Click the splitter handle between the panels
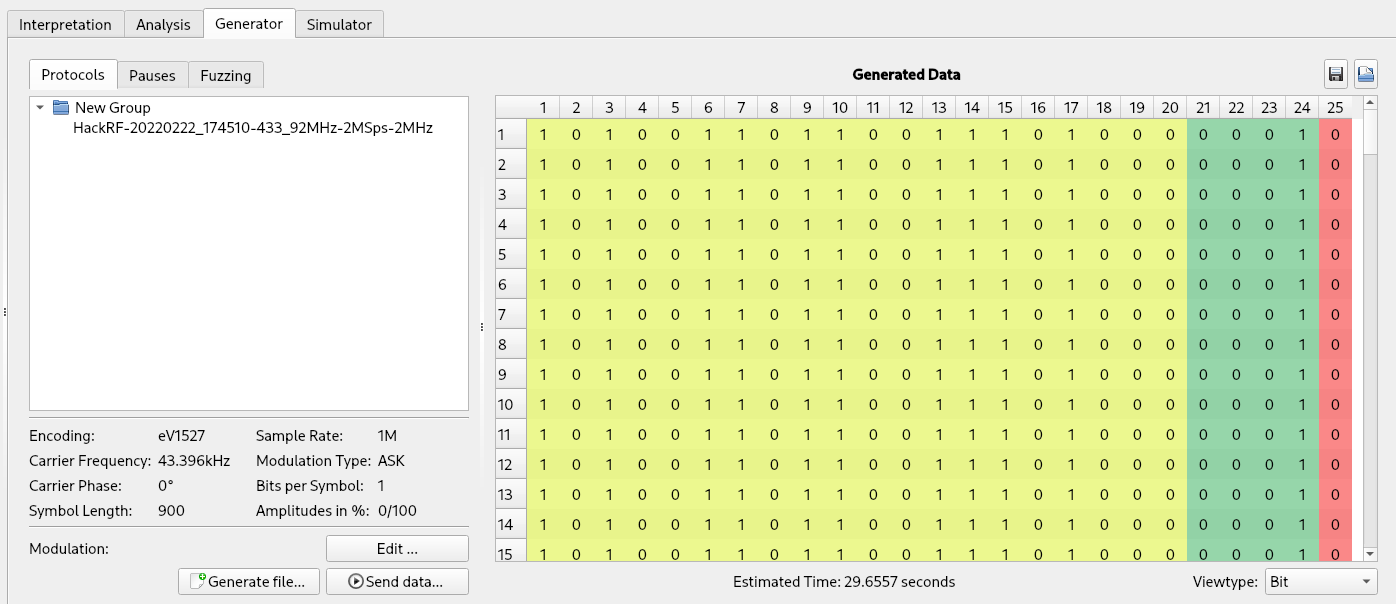Image resolution: width=1396 pixels, height=604 pixels. point(482,327)
